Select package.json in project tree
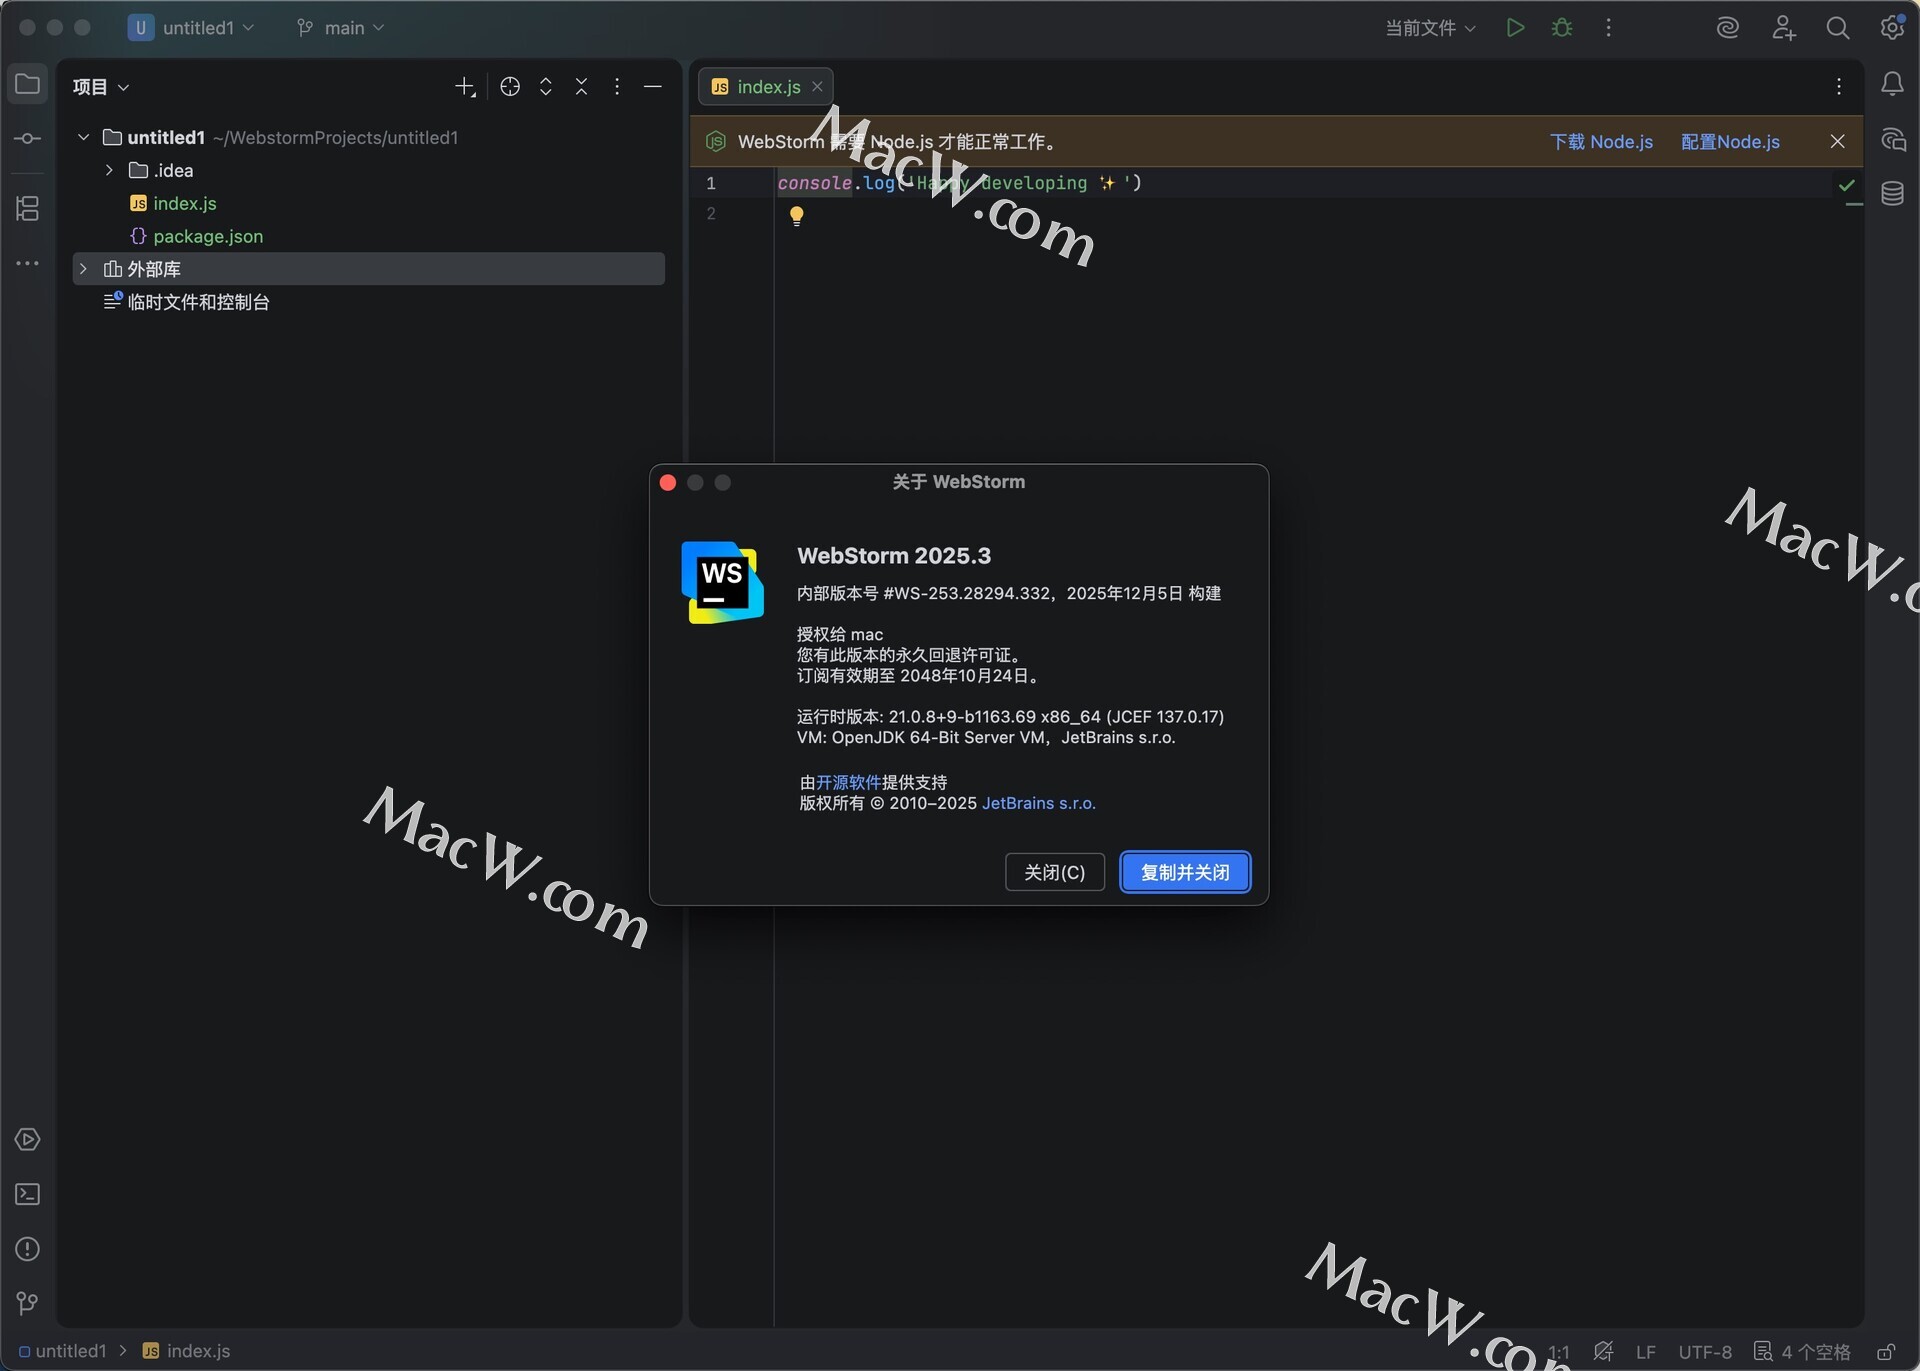Viewport: 1920px width, 1371px height. [208, 236]
